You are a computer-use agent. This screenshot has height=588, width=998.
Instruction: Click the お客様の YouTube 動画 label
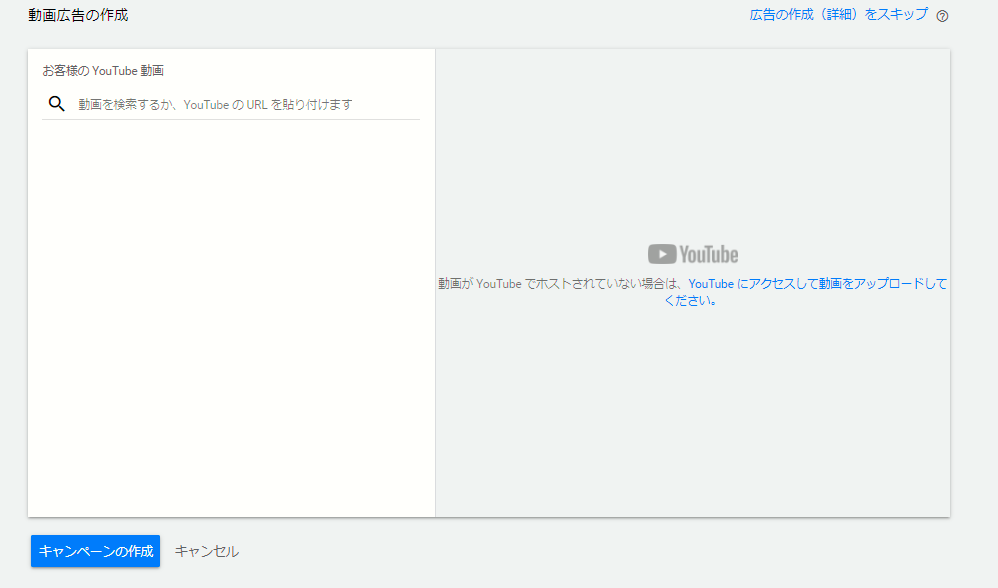tap(103, 71)
